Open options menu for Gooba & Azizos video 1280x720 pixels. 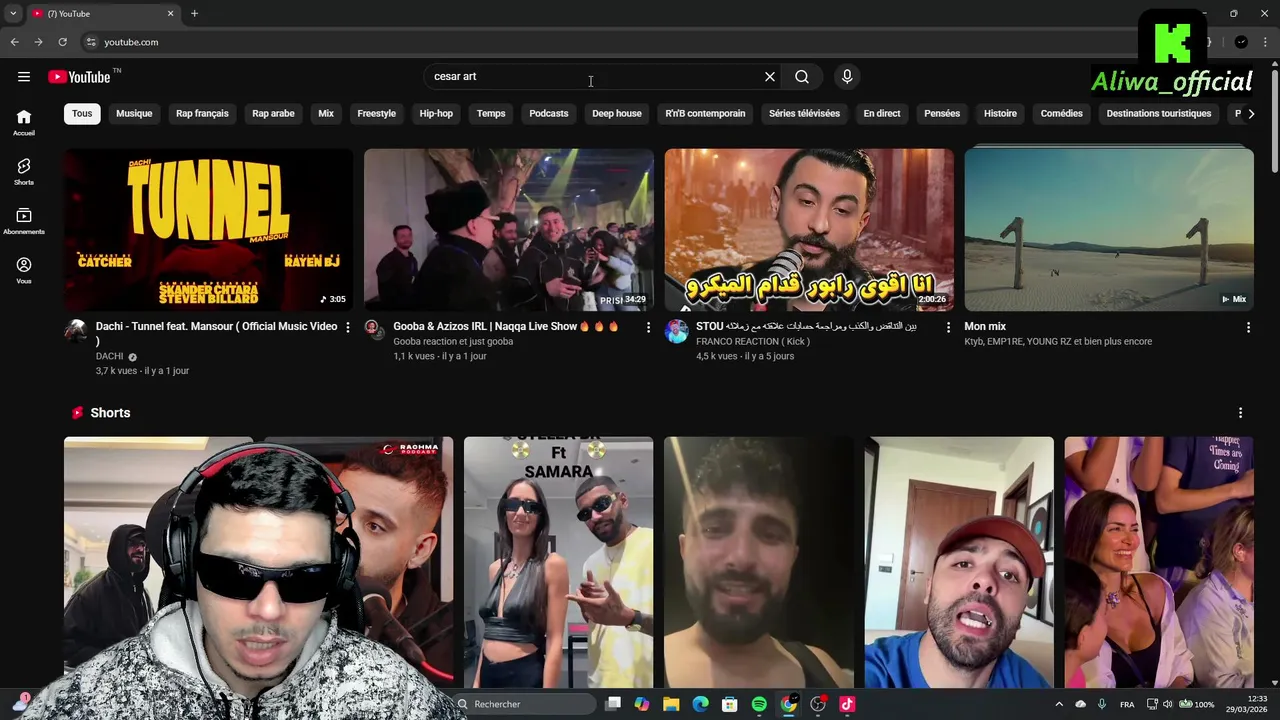(x=648, y=327)
